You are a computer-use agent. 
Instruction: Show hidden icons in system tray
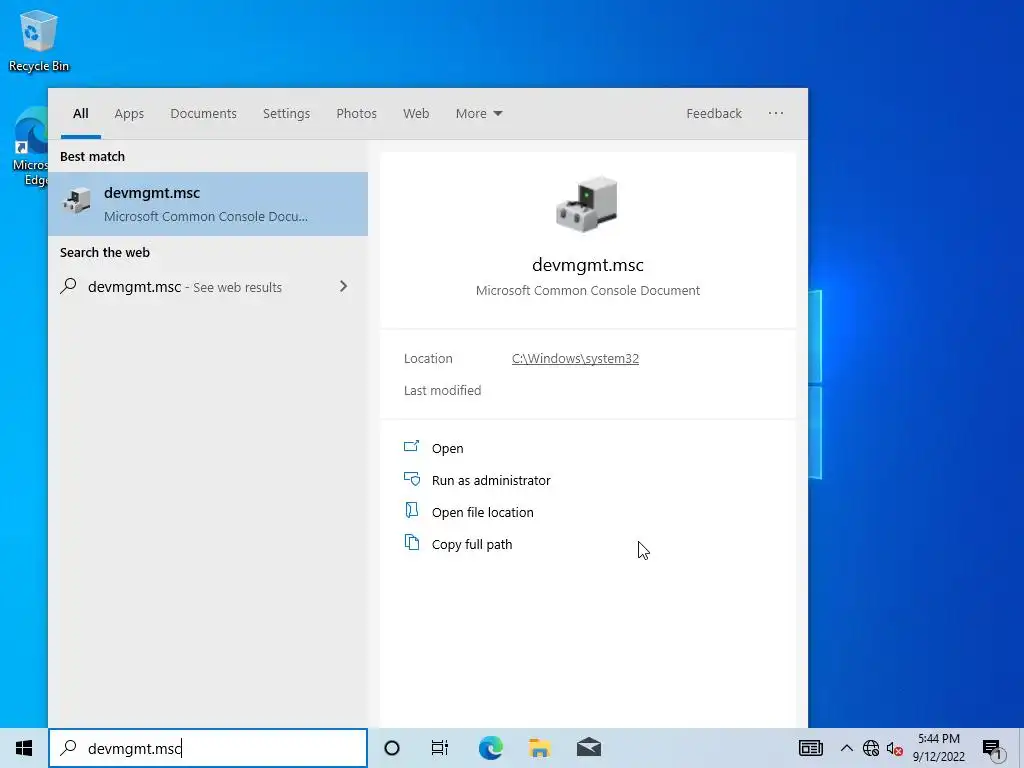(846, 748)
